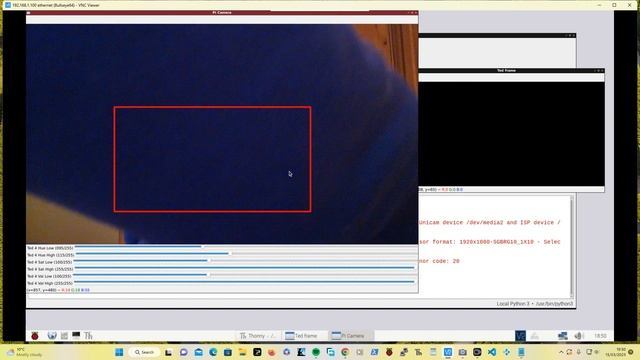The height and width of the screenshot is (360, 640).
Task: Select the active VNC Viewer icon on the Windows taskbar
Action: (448, 352)
